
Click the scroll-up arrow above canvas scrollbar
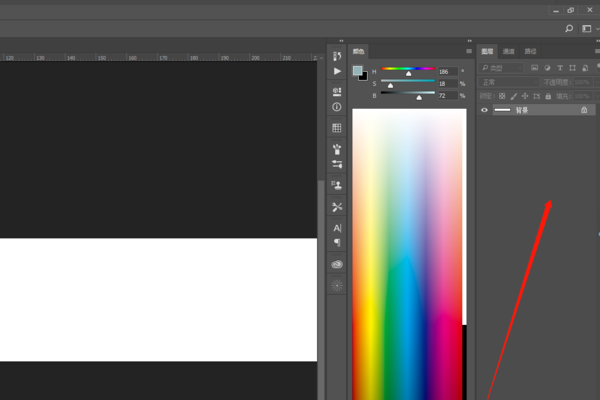coord(321,58)
